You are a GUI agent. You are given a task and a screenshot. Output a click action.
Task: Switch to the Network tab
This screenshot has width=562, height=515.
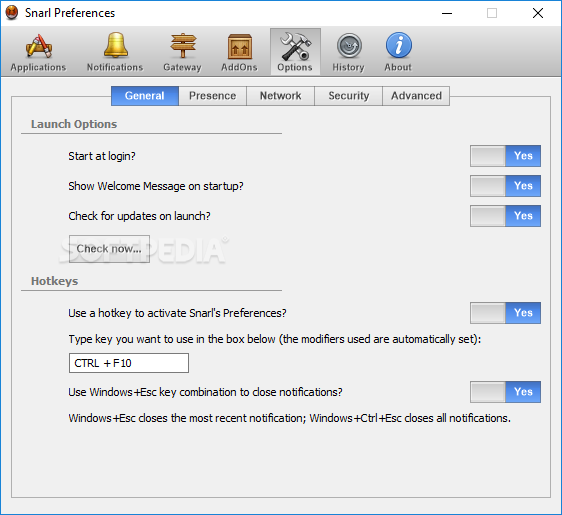281,96
